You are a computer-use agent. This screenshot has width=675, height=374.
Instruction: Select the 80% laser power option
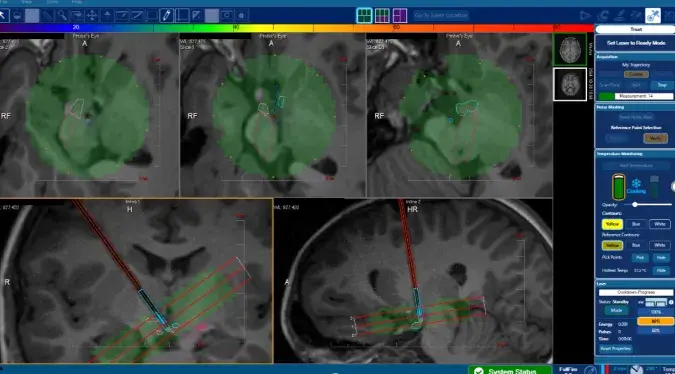pyautogui.click(x=655, y=321)
